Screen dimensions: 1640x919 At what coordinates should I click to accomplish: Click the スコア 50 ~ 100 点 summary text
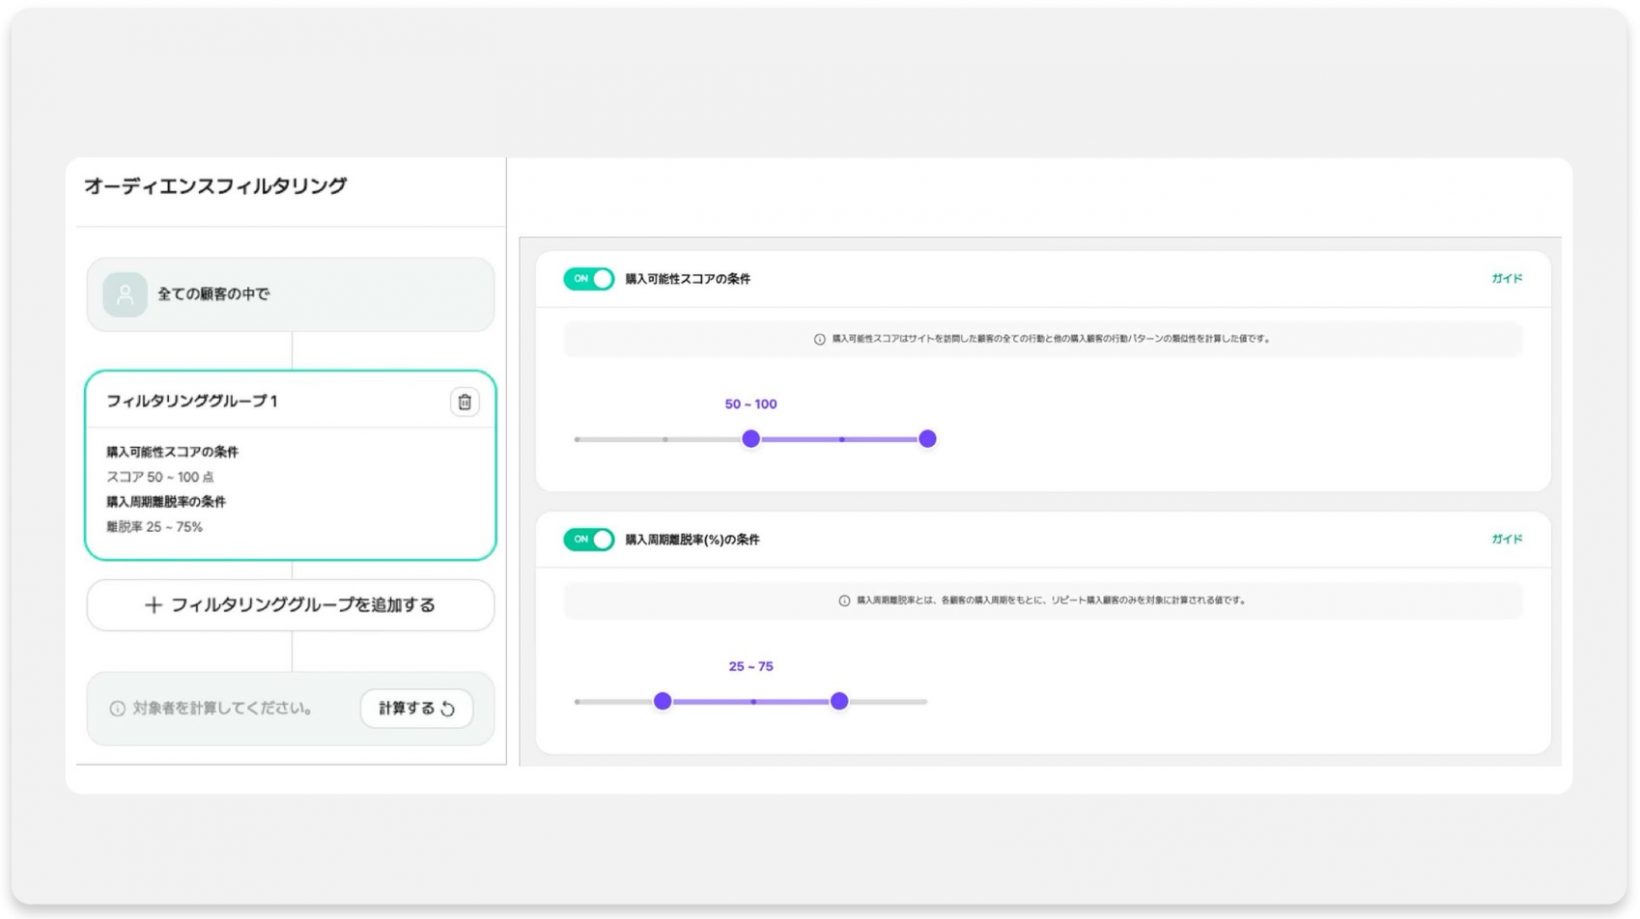pyautogui.click(x=160, y=477)
